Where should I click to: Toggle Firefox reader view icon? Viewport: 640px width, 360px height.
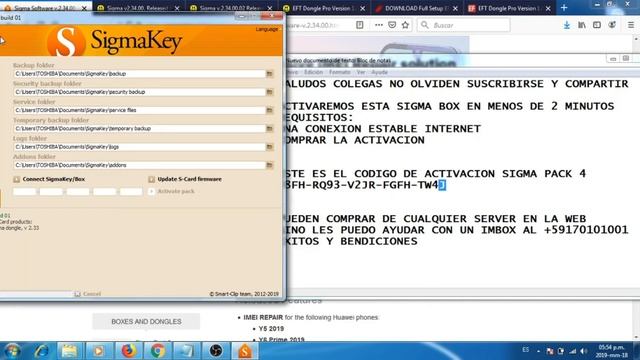pos(360,25)
